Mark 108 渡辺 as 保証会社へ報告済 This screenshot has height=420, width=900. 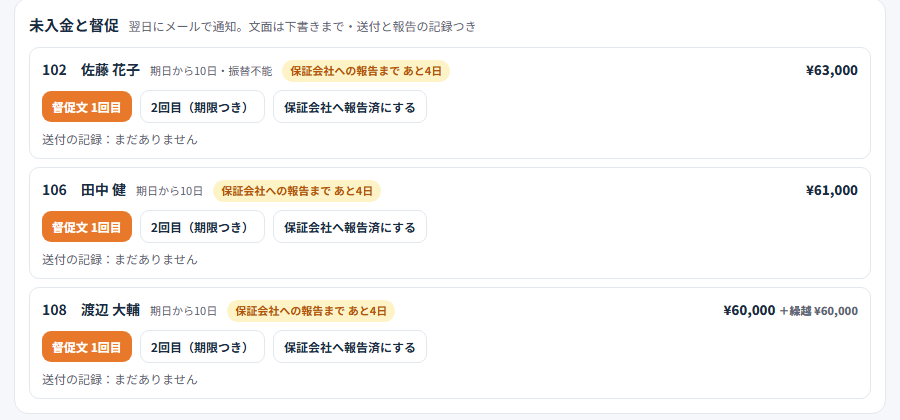tap(350, 347)
